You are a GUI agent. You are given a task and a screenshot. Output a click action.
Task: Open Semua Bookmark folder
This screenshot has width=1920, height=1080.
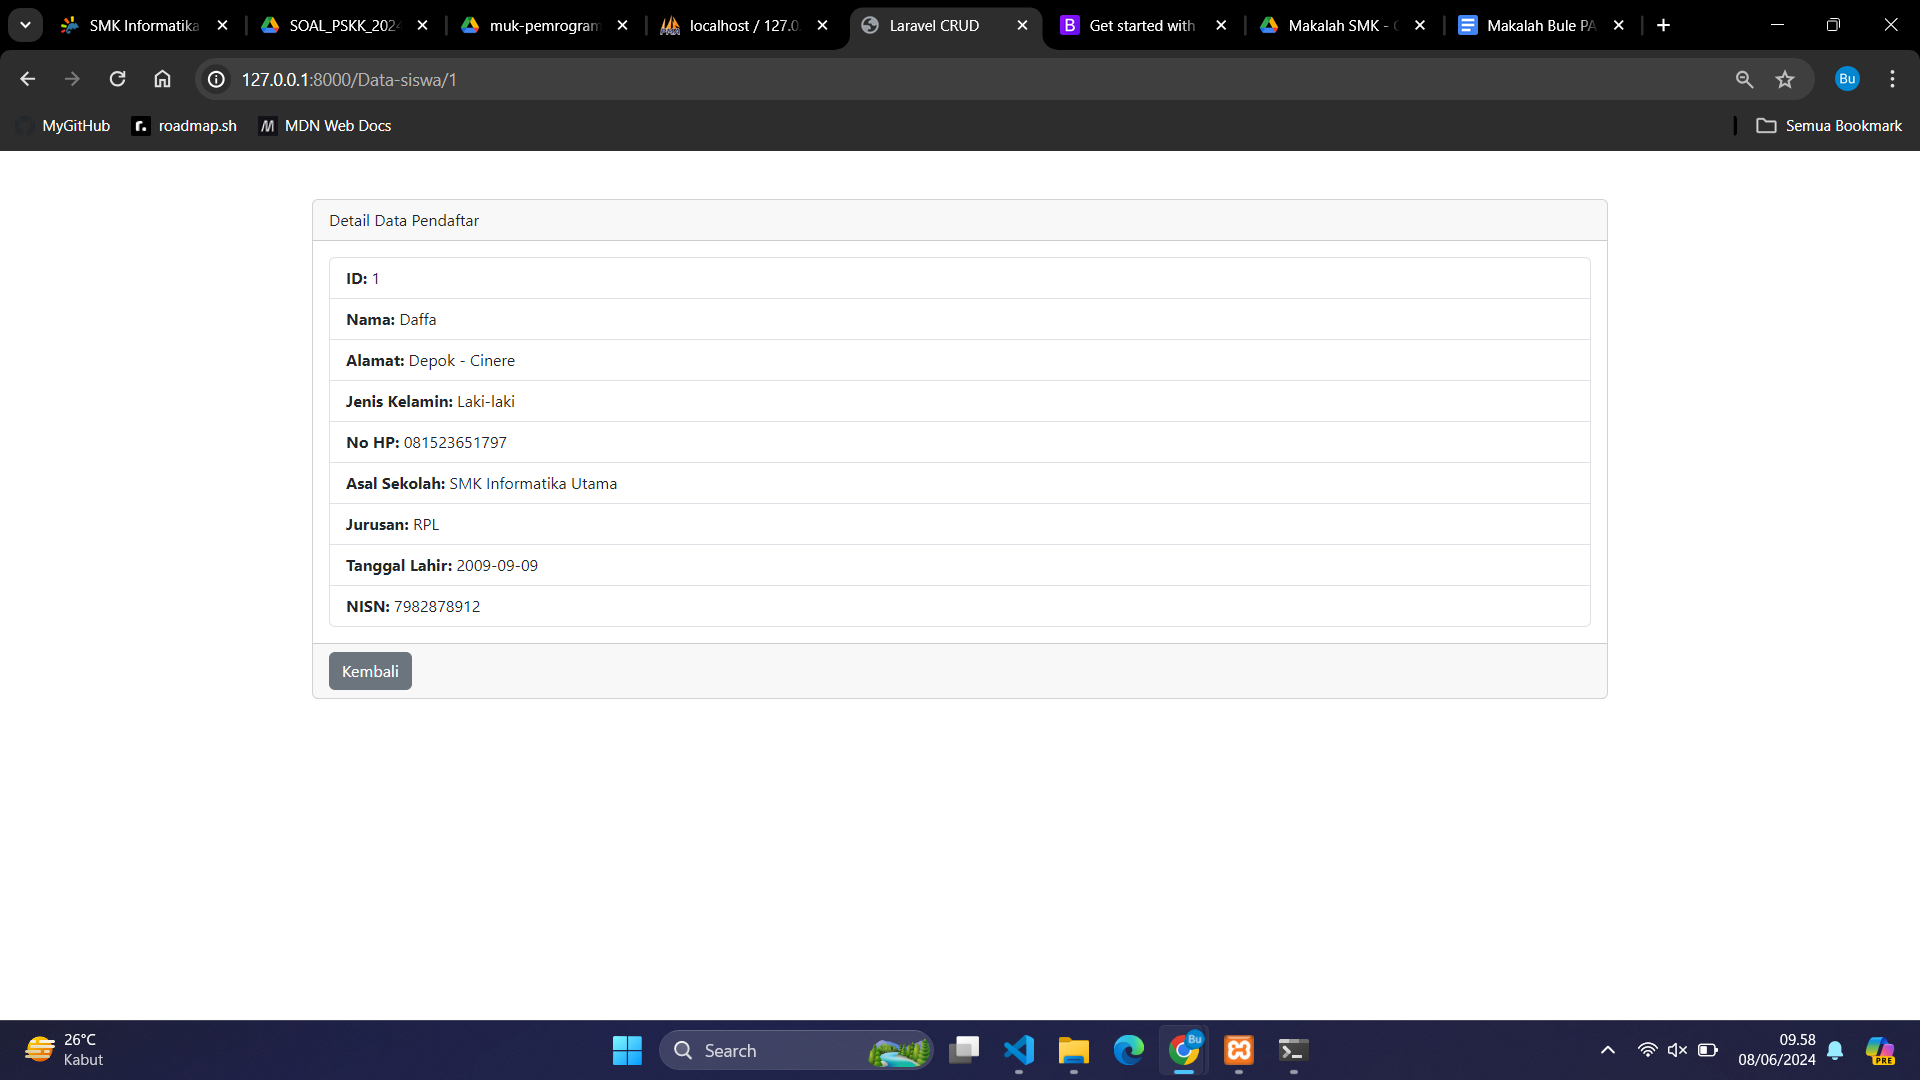click(1829, 126)
